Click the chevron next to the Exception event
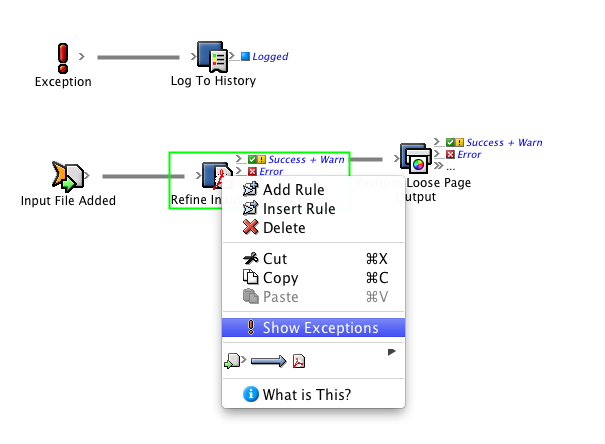The width and height of the screenshot is (605, 444). coord(81,57)
